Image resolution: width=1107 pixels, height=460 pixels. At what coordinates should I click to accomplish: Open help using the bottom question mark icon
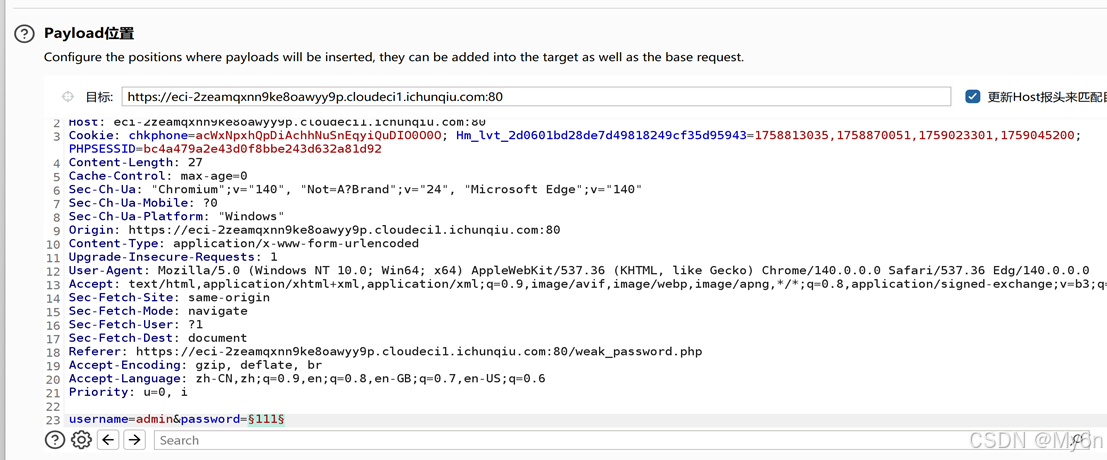click(55, 440)
